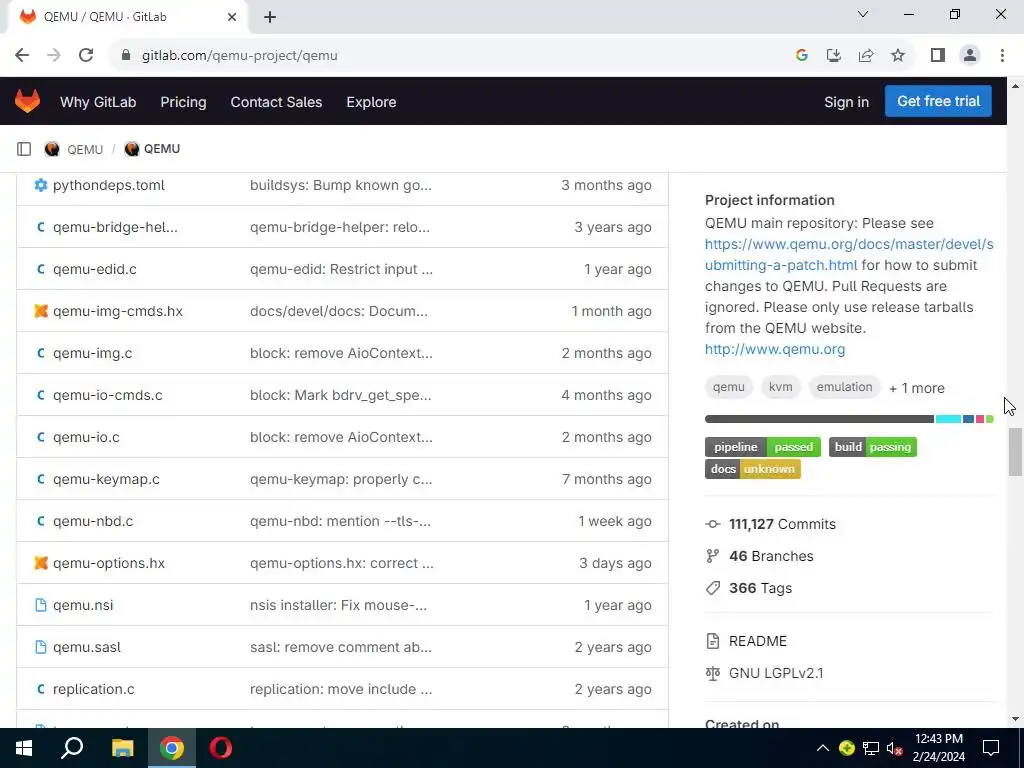Open File Explorer from the taskbar
The width and height of the screenshot is (1024, 768).
tap(122, 748)
